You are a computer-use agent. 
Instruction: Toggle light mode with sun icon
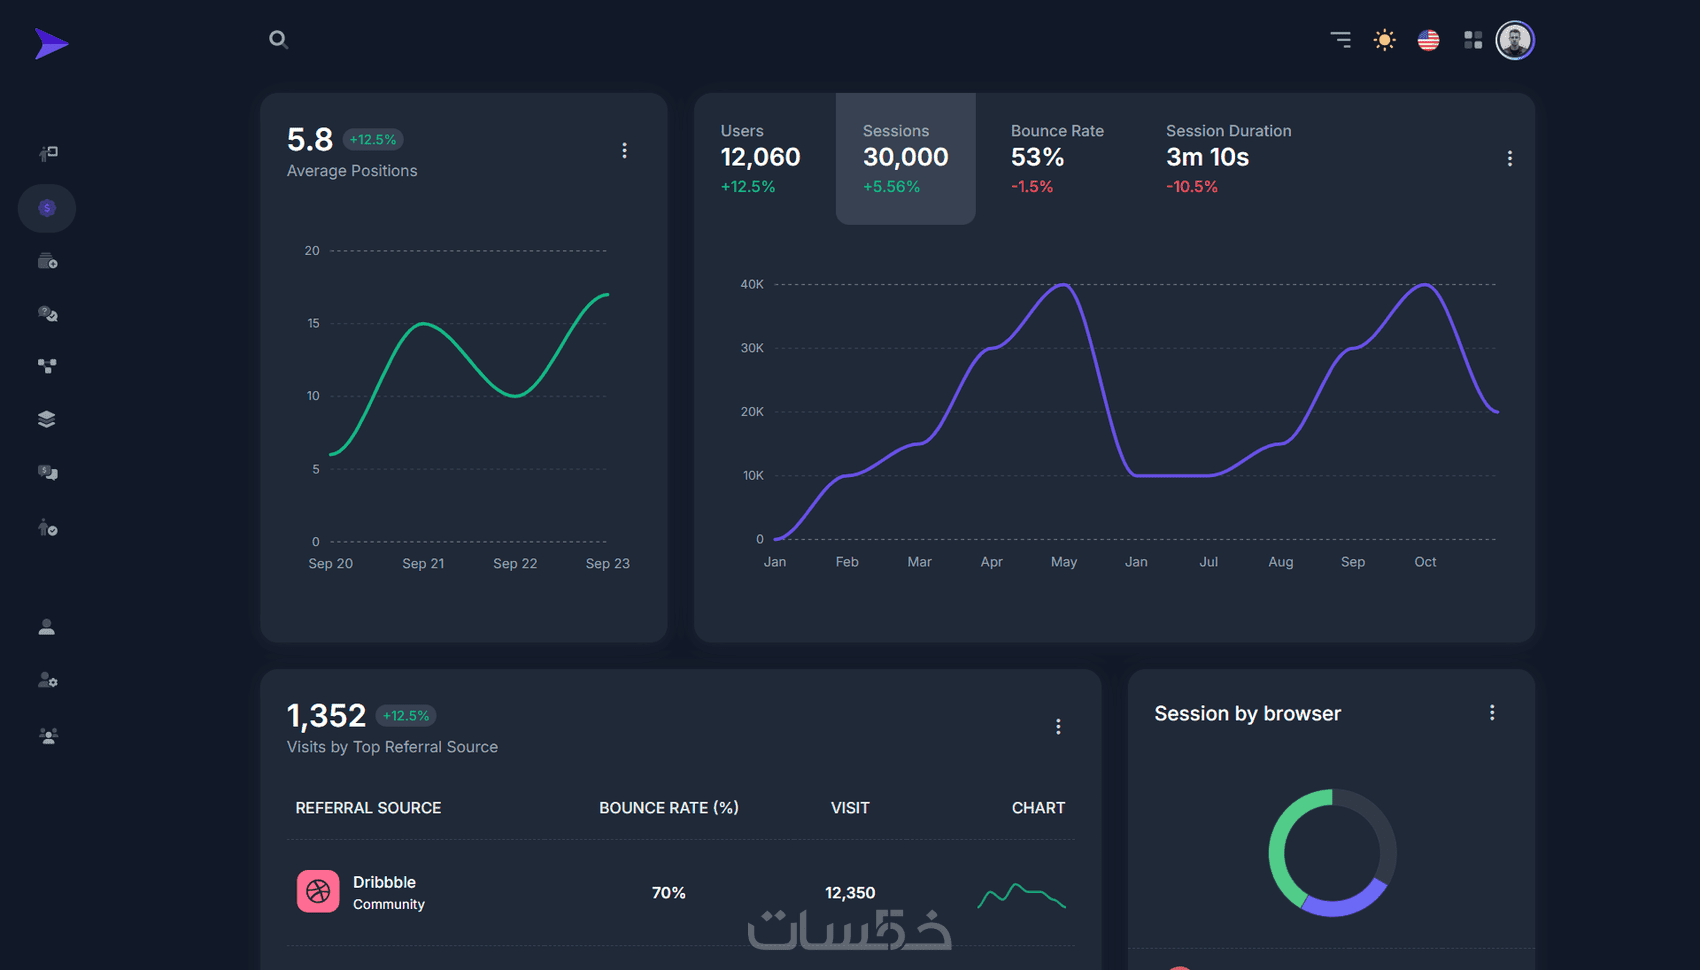[x=1384, y=40]
